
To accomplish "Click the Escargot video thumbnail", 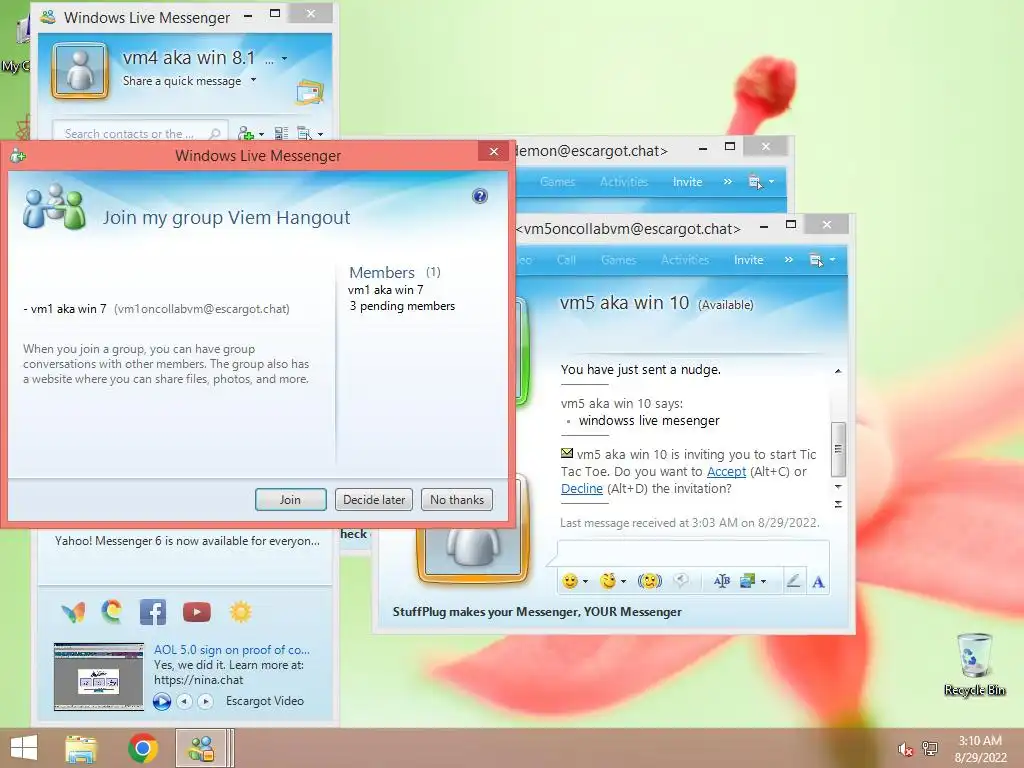I will [x=99, y=677].
